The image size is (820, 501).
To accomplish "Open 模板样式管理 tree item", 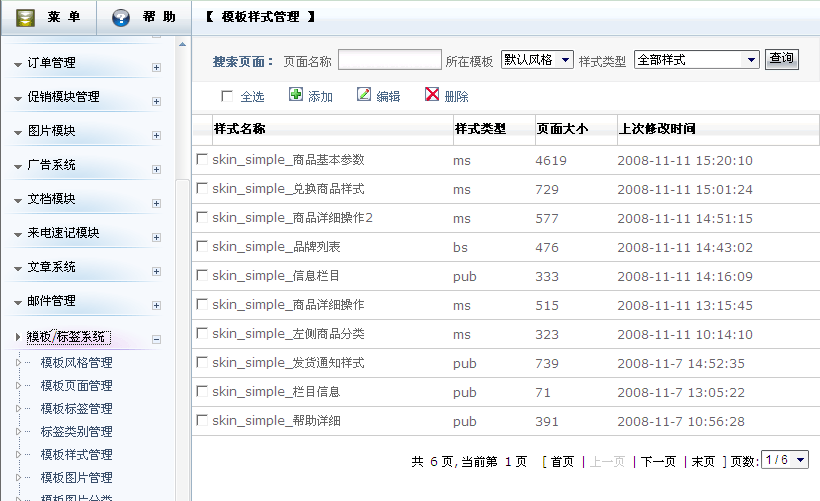I will [x=76, y=454].
